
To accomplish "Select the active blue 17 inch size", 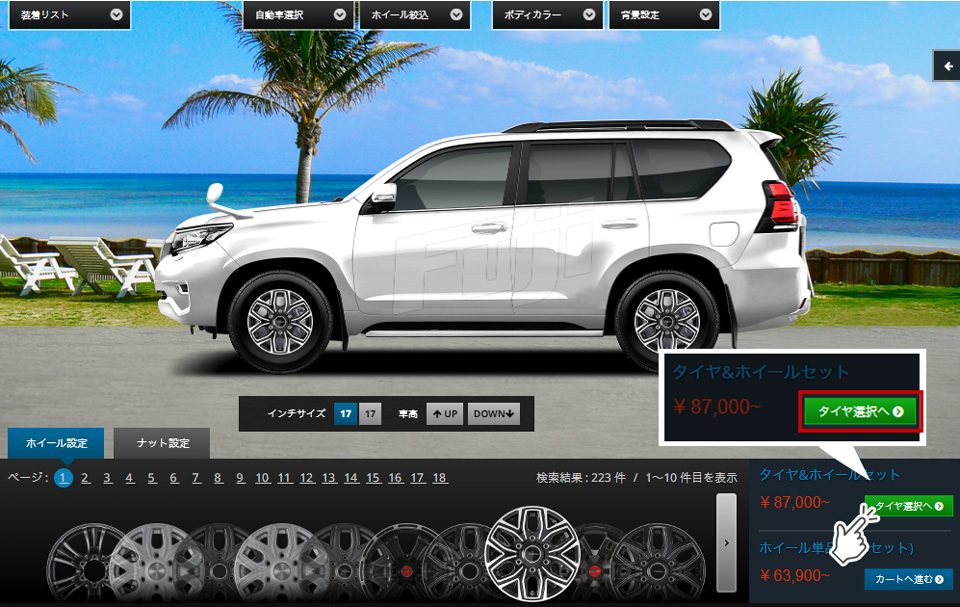I will tap(345, 413).
